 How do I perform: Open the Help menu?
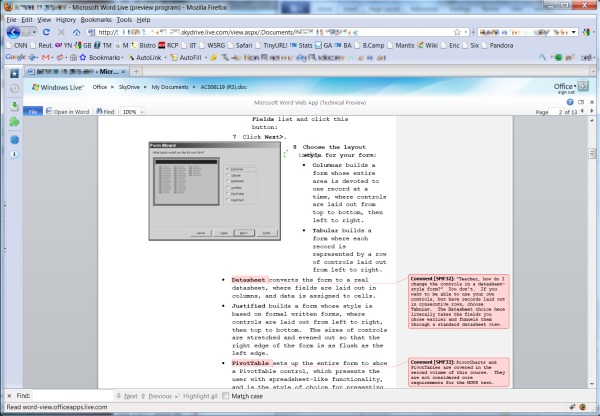[x=143, y=20]
